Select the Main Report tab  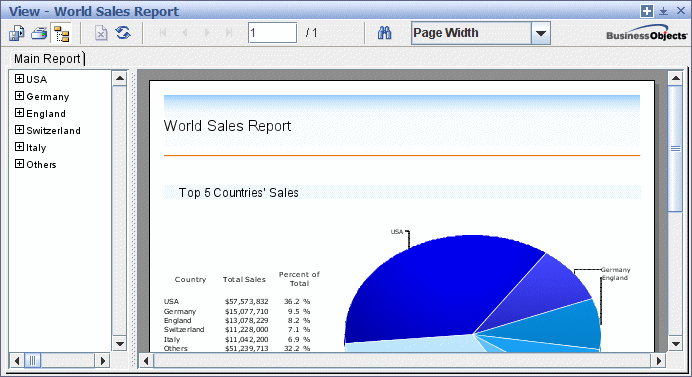[x=47, y=59]
